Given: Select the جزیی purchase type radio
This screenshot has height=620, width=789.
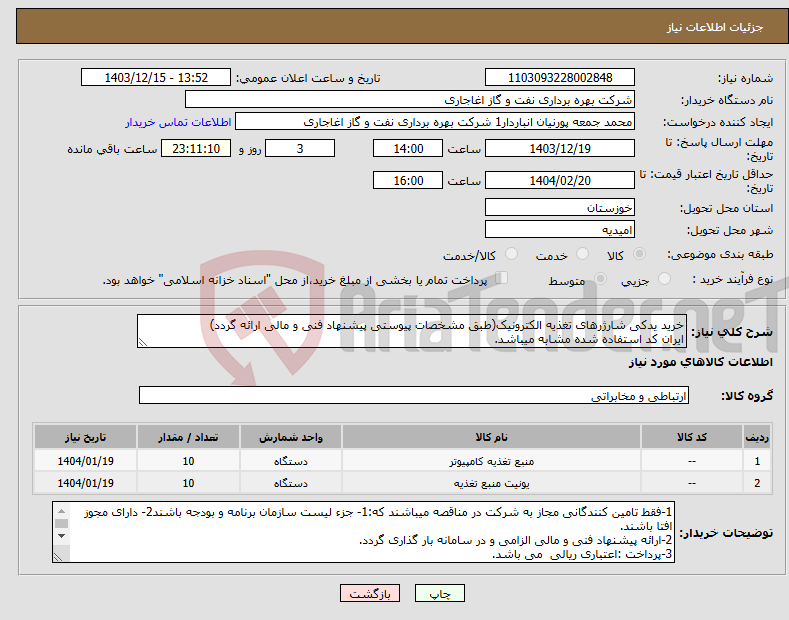Looking at the screenshot, I should (x=664, y=278).
